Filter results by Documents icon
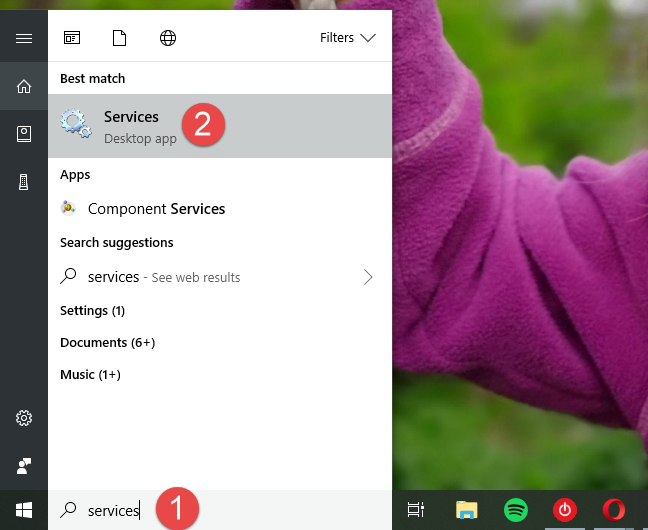Image resolution: width=648 pixels, height=530 pixels. (x=120, y=38)
